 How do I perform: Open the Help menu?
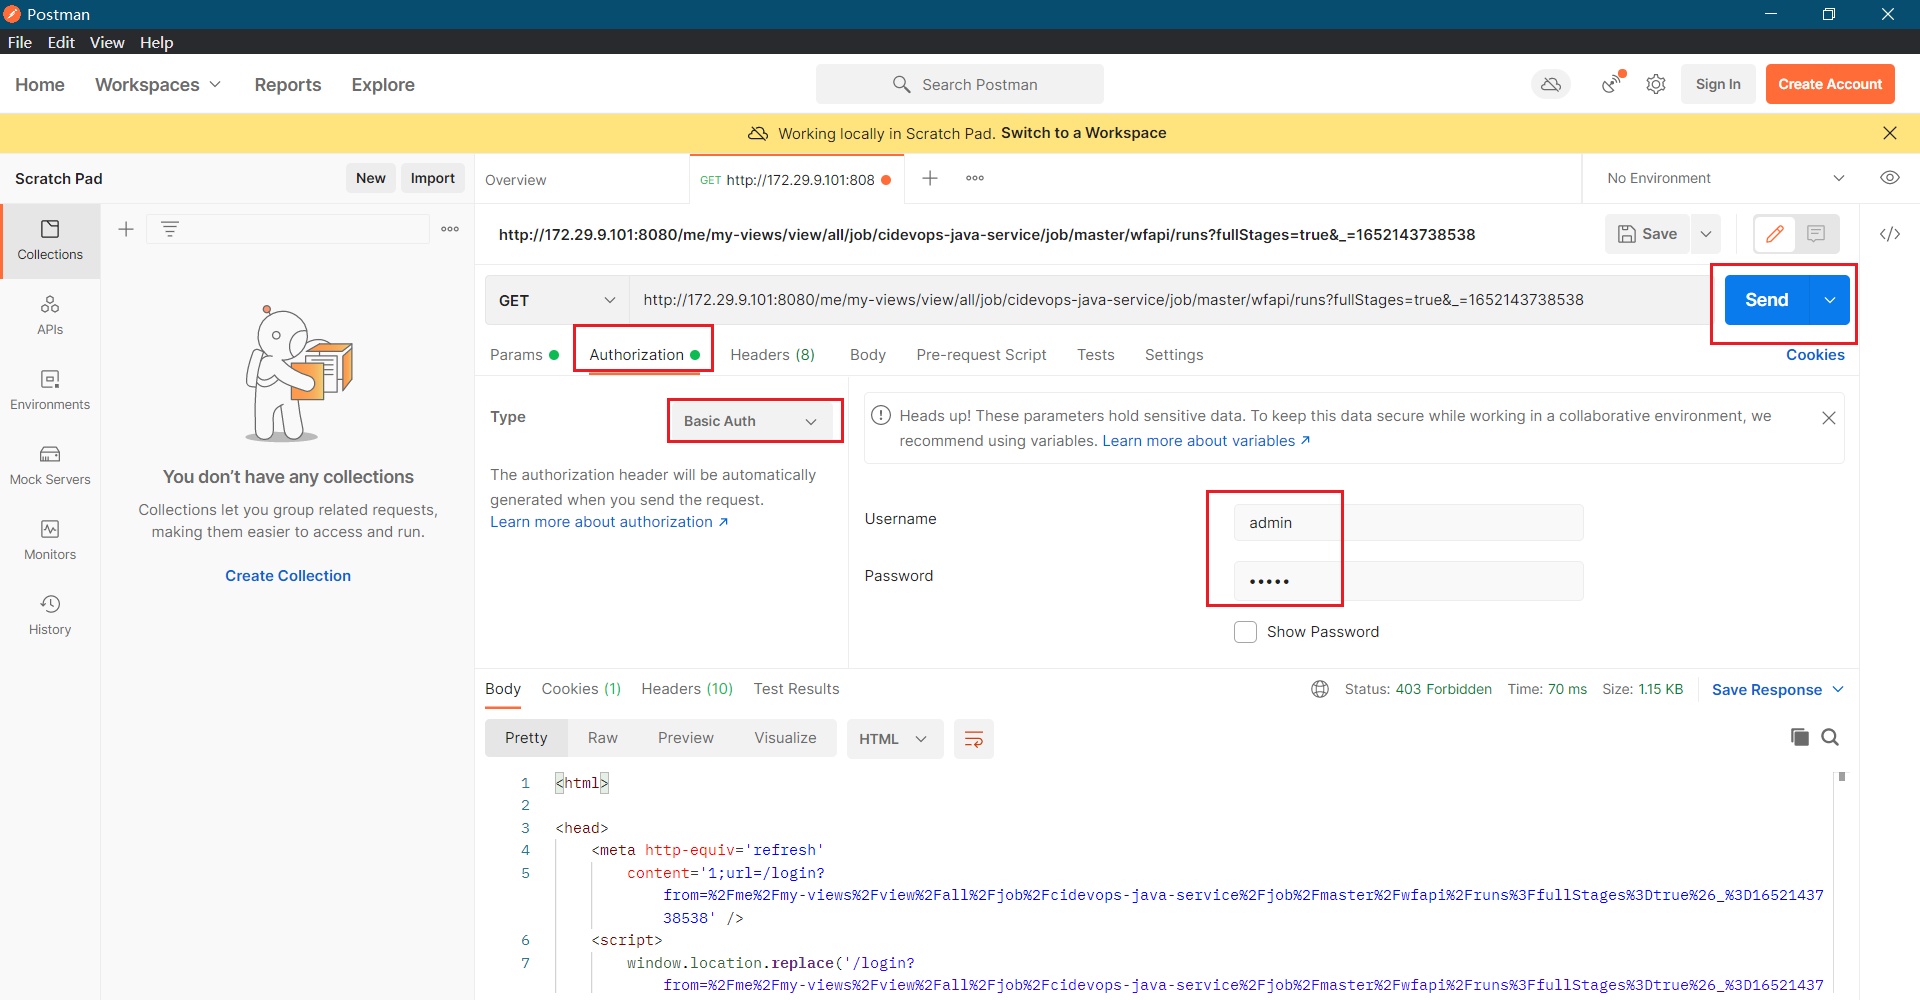point(156,42)
